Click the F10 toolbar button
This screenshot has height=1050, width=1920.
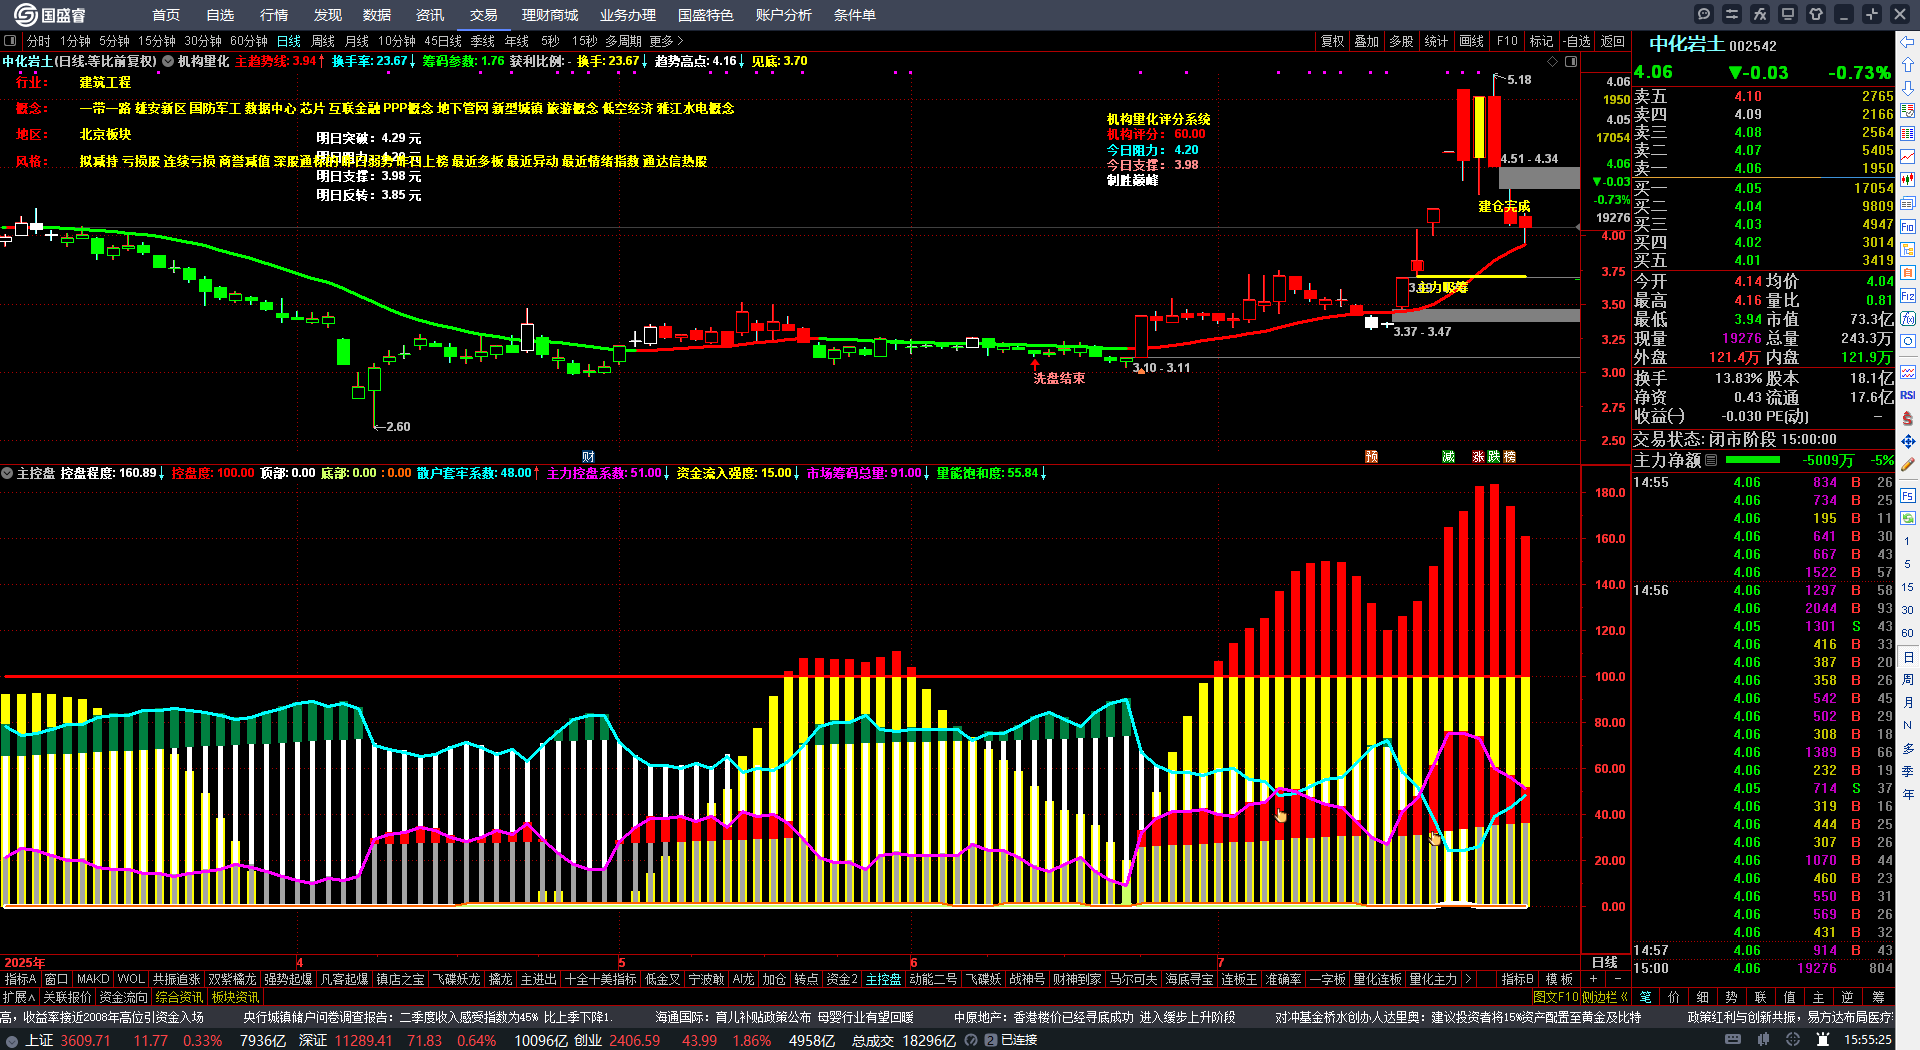tap(1507, 41)
